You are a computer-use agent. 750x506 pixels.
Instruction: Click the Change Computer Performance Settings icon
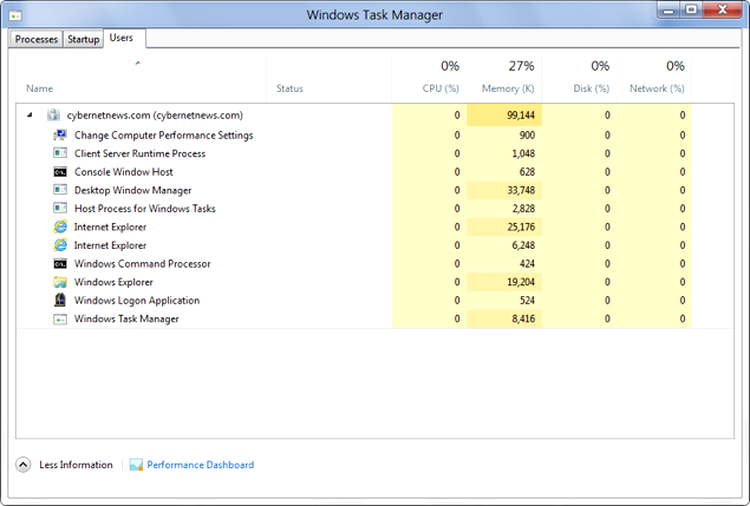pos(60,135)
